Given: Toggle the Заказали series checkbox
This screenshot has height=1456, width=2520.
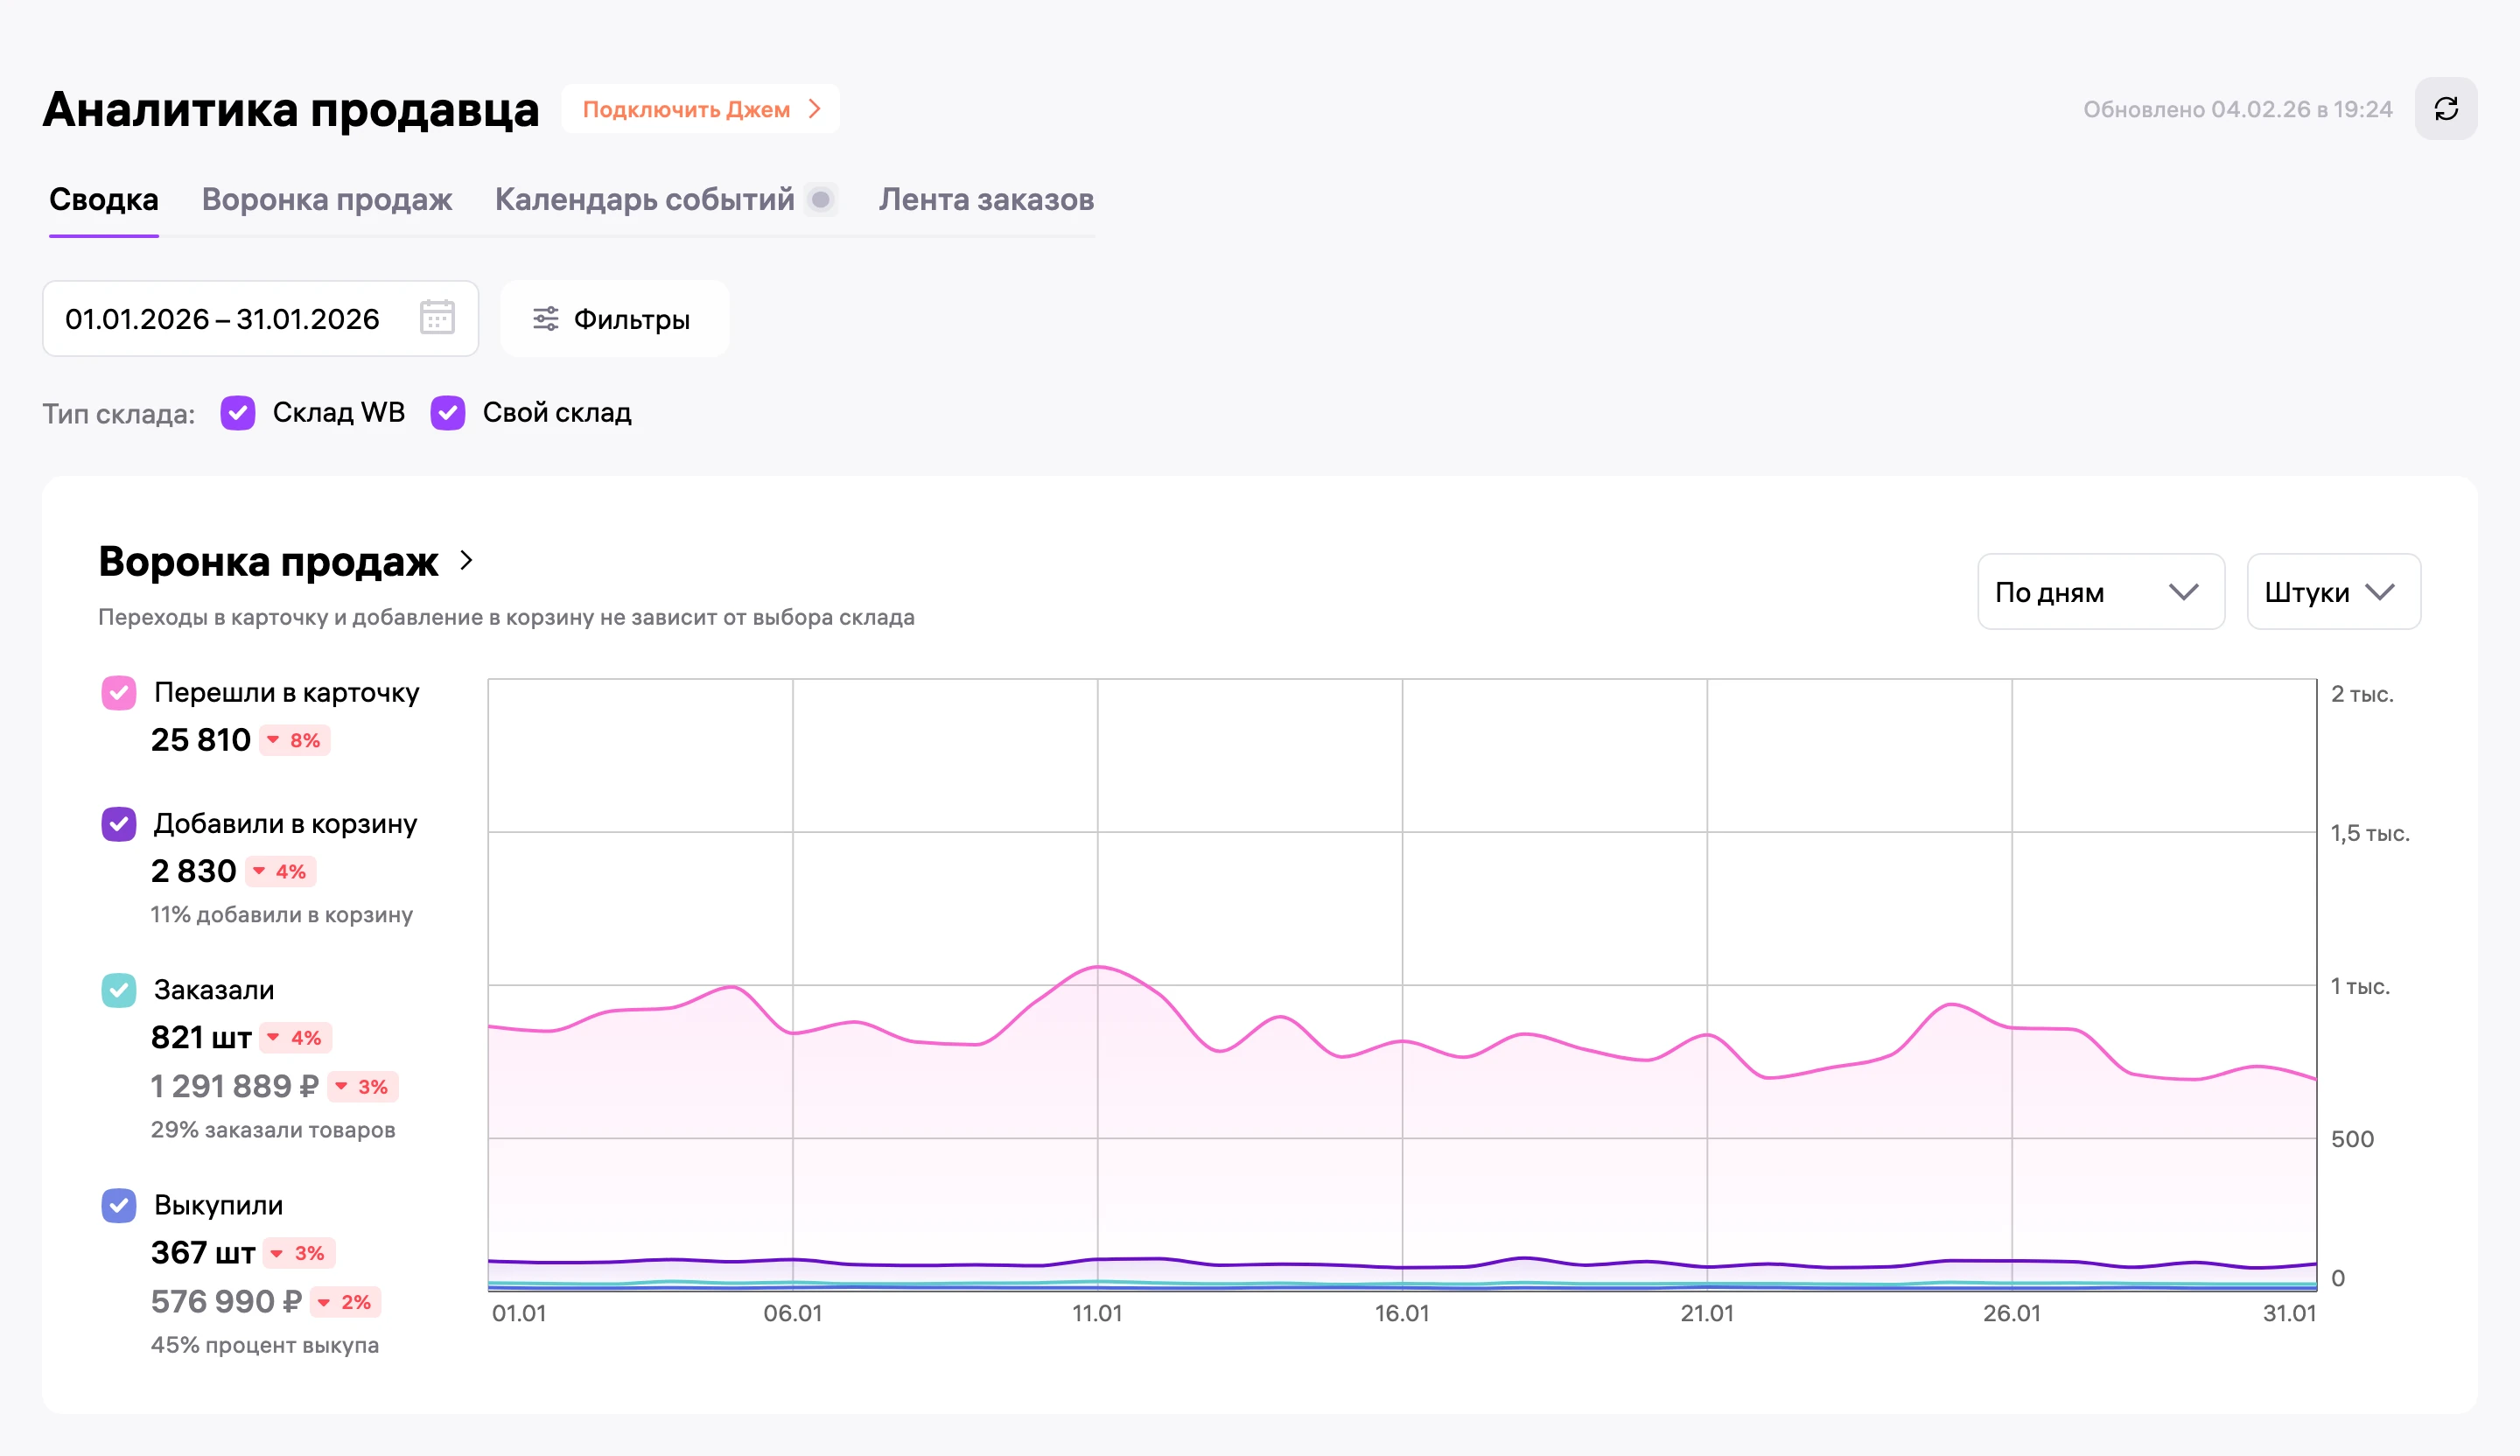Looking at the screenshot, I should [119, 990].
